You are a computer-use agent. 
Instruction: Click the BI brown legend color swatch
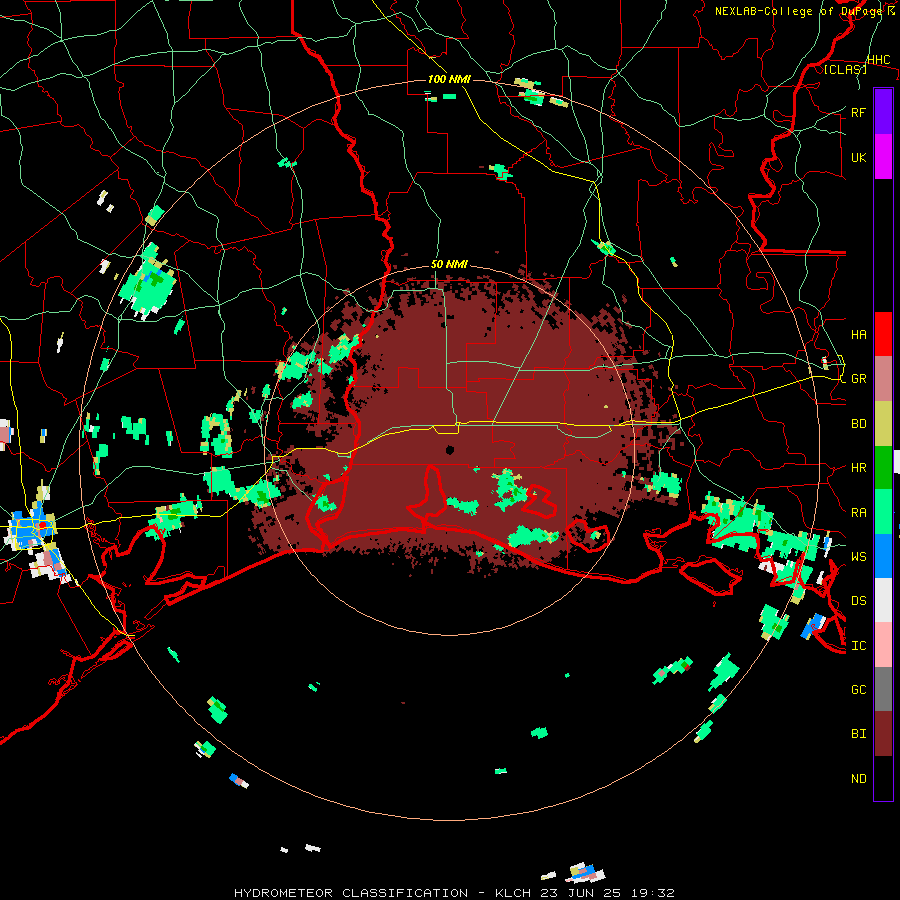[883, 734]
